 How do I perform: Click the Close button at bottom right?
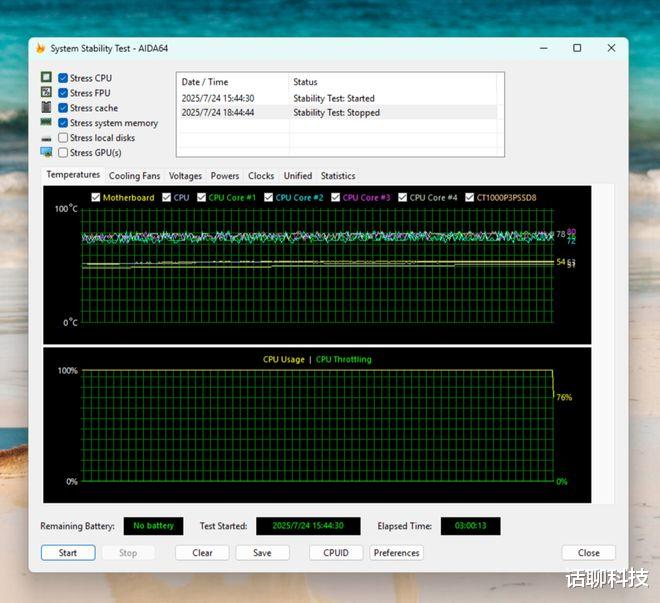(588, 553)
